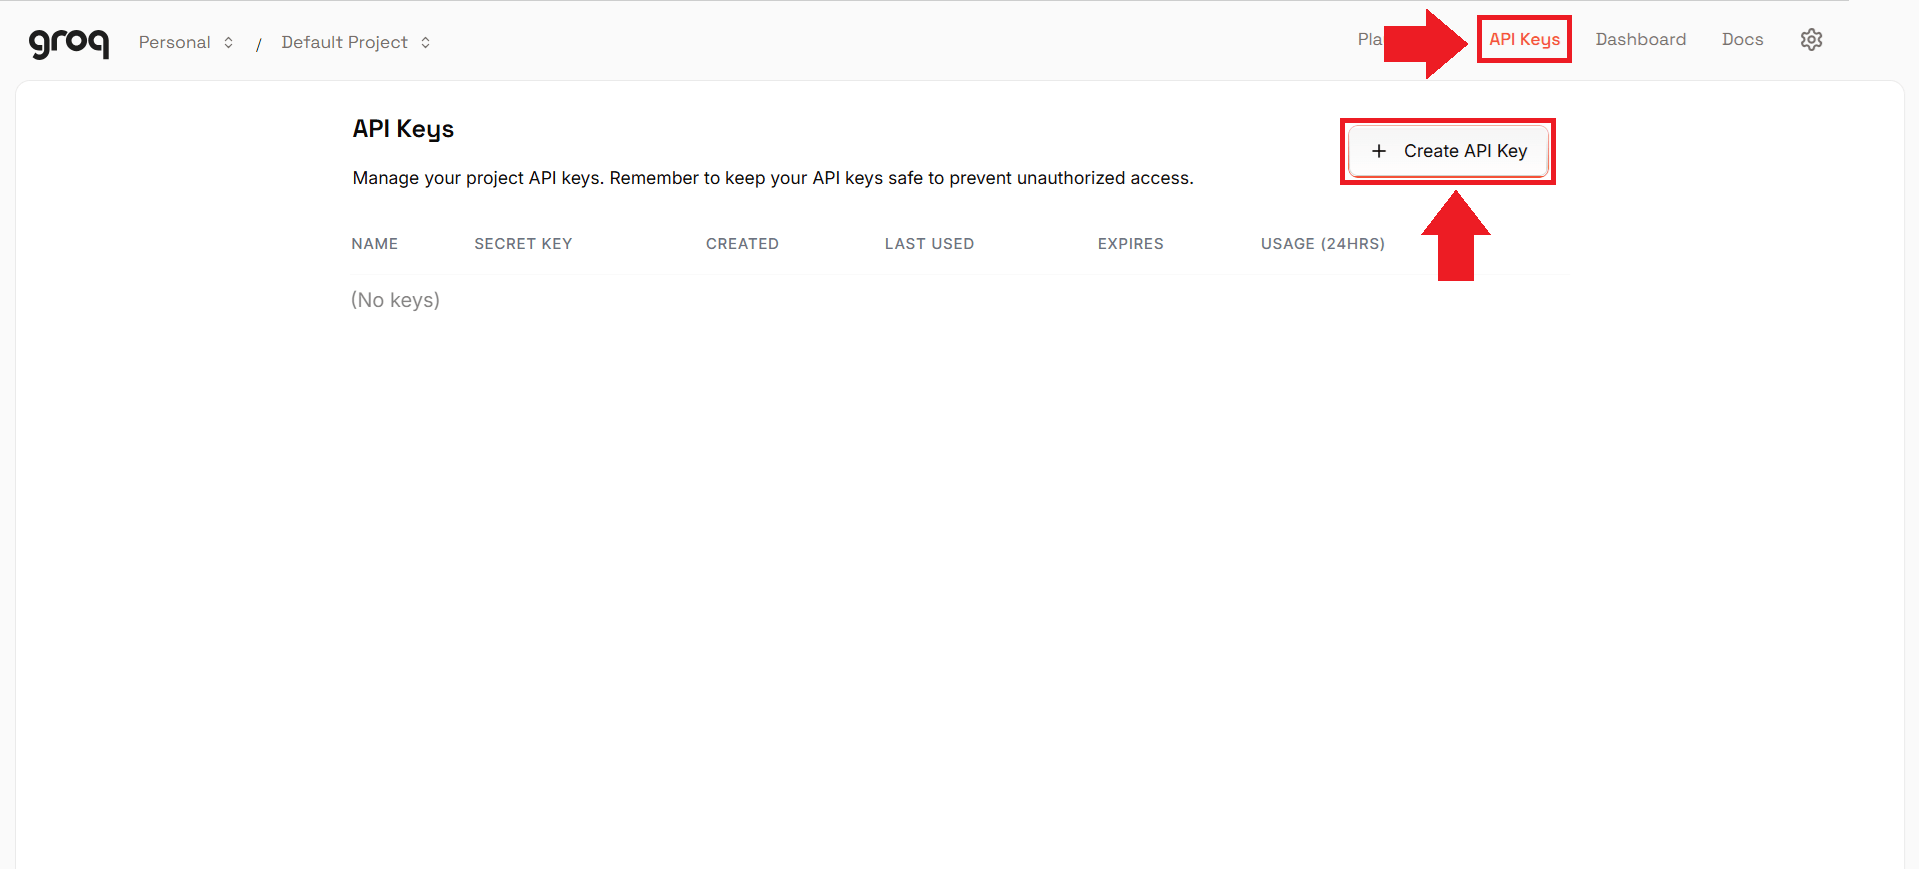This screenshot has height=869, width=1919.
Task: Select the SECRET KEY column header
Action: [x=523, y=244]
